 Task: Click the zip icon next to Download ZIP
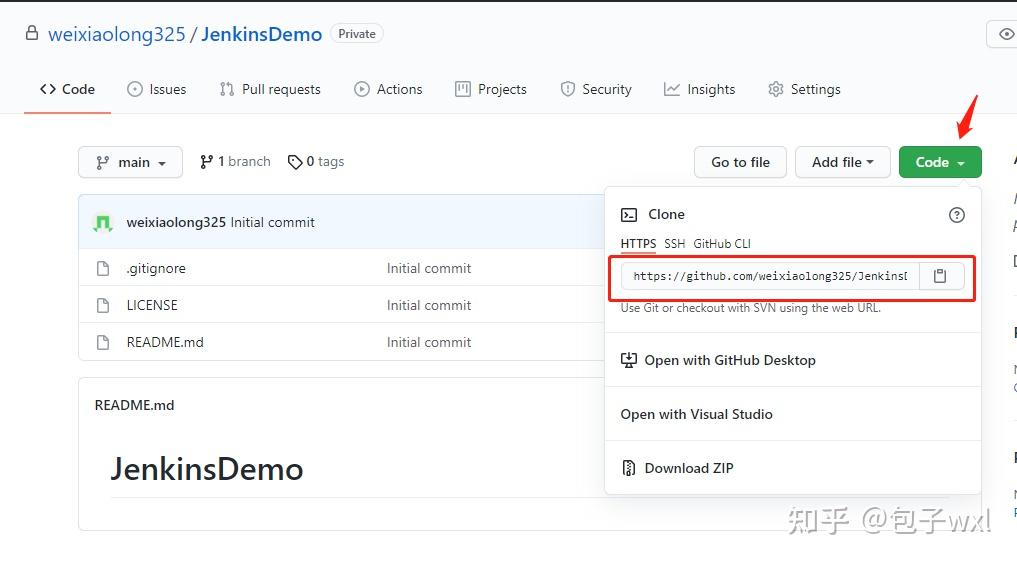click(628, 468)
